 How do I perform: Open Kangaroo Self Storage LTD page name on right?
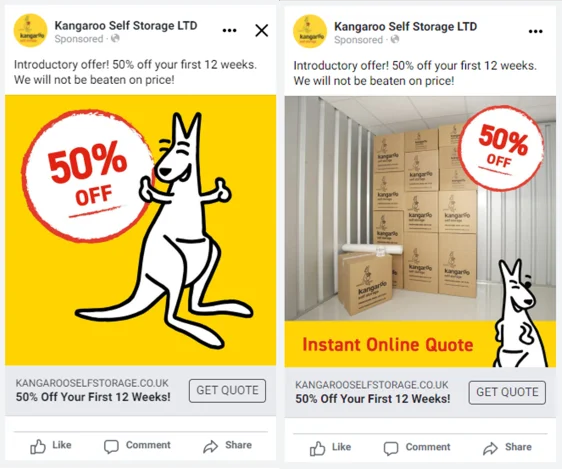(405, 27)
